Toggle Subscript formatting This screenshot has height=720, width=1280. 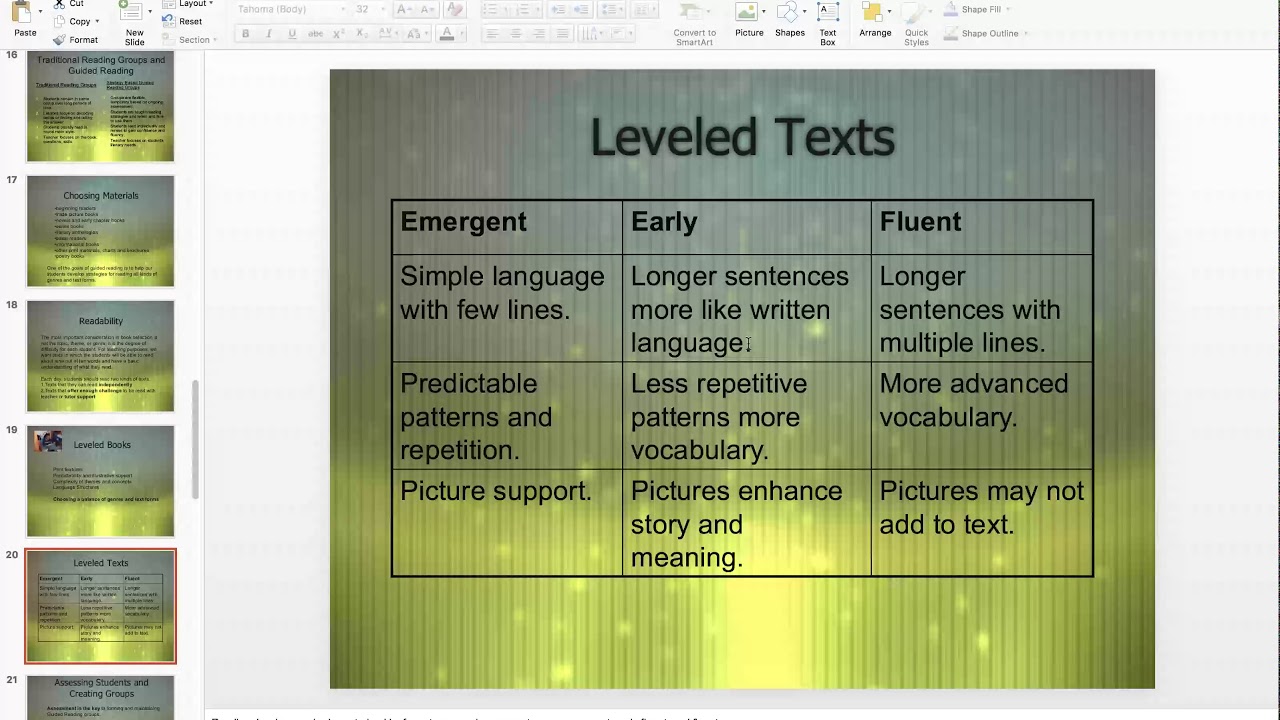tap(362, 34)
